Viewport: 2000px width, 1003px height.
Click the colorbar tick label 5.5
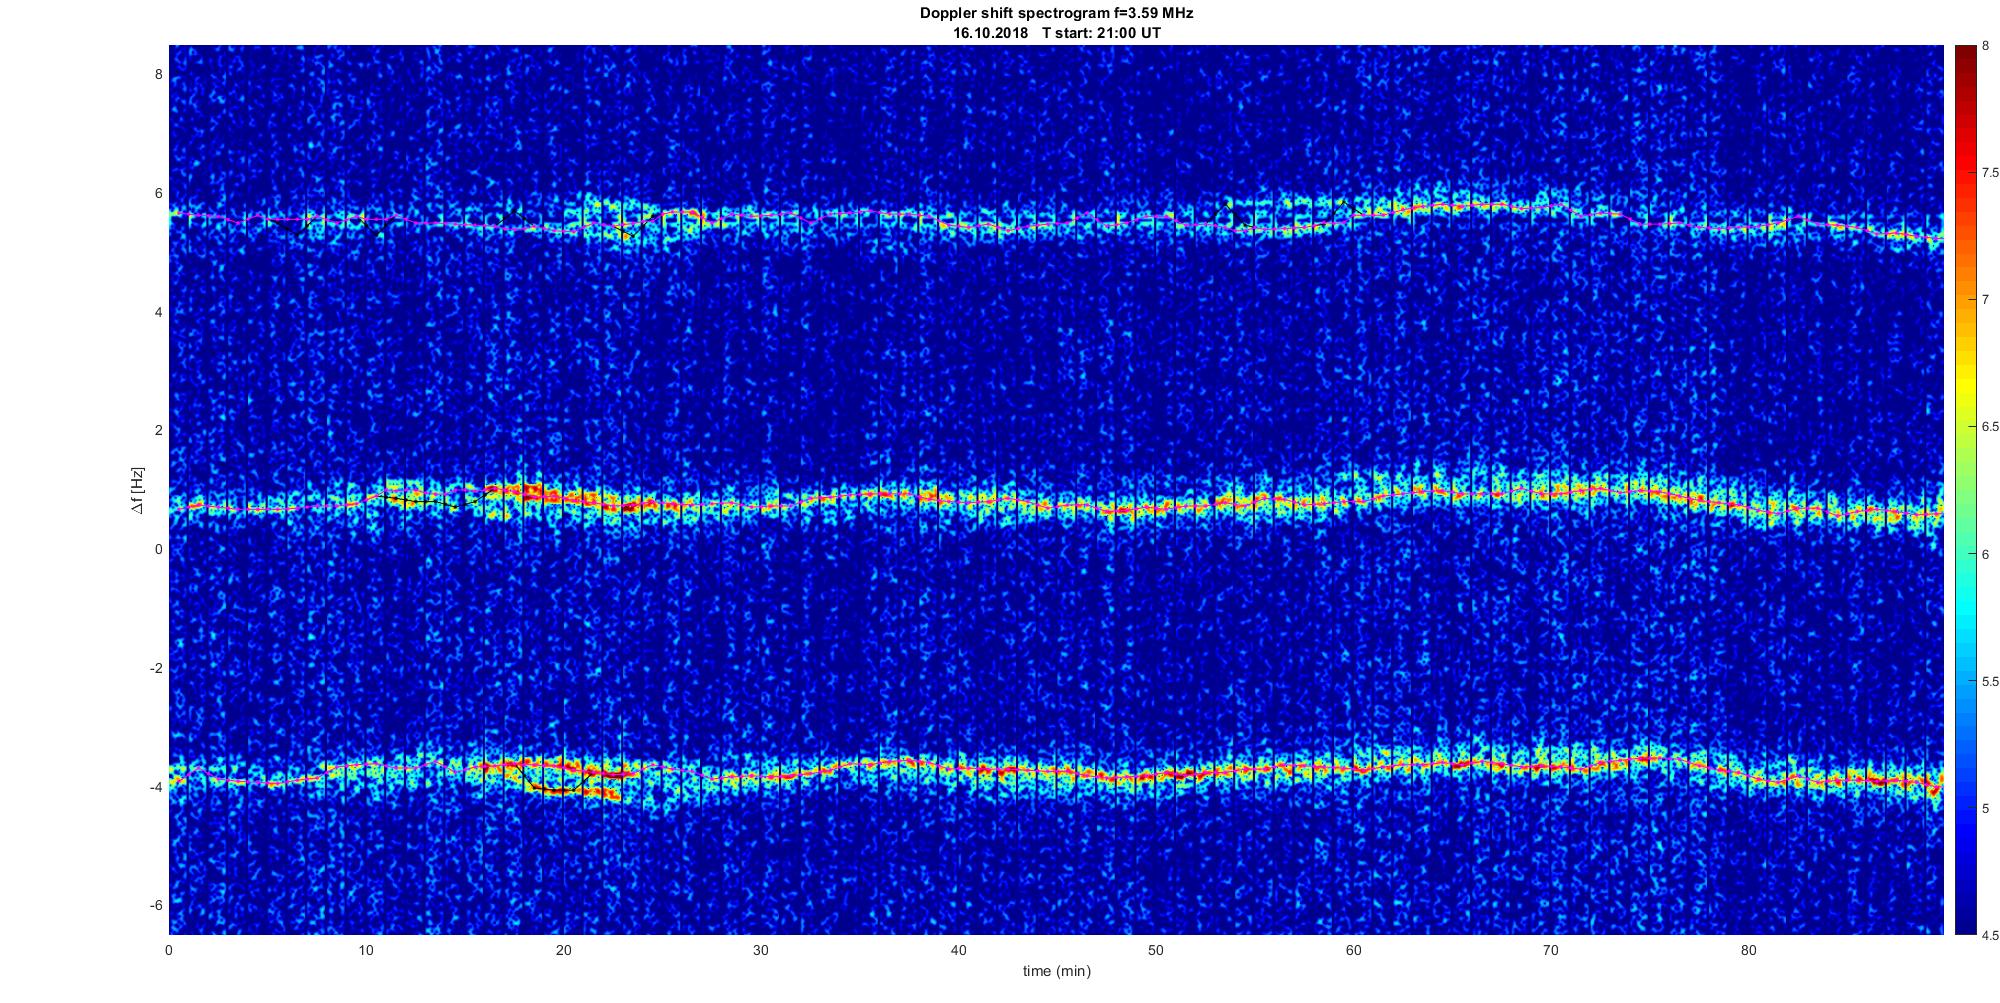(1990, 681)
